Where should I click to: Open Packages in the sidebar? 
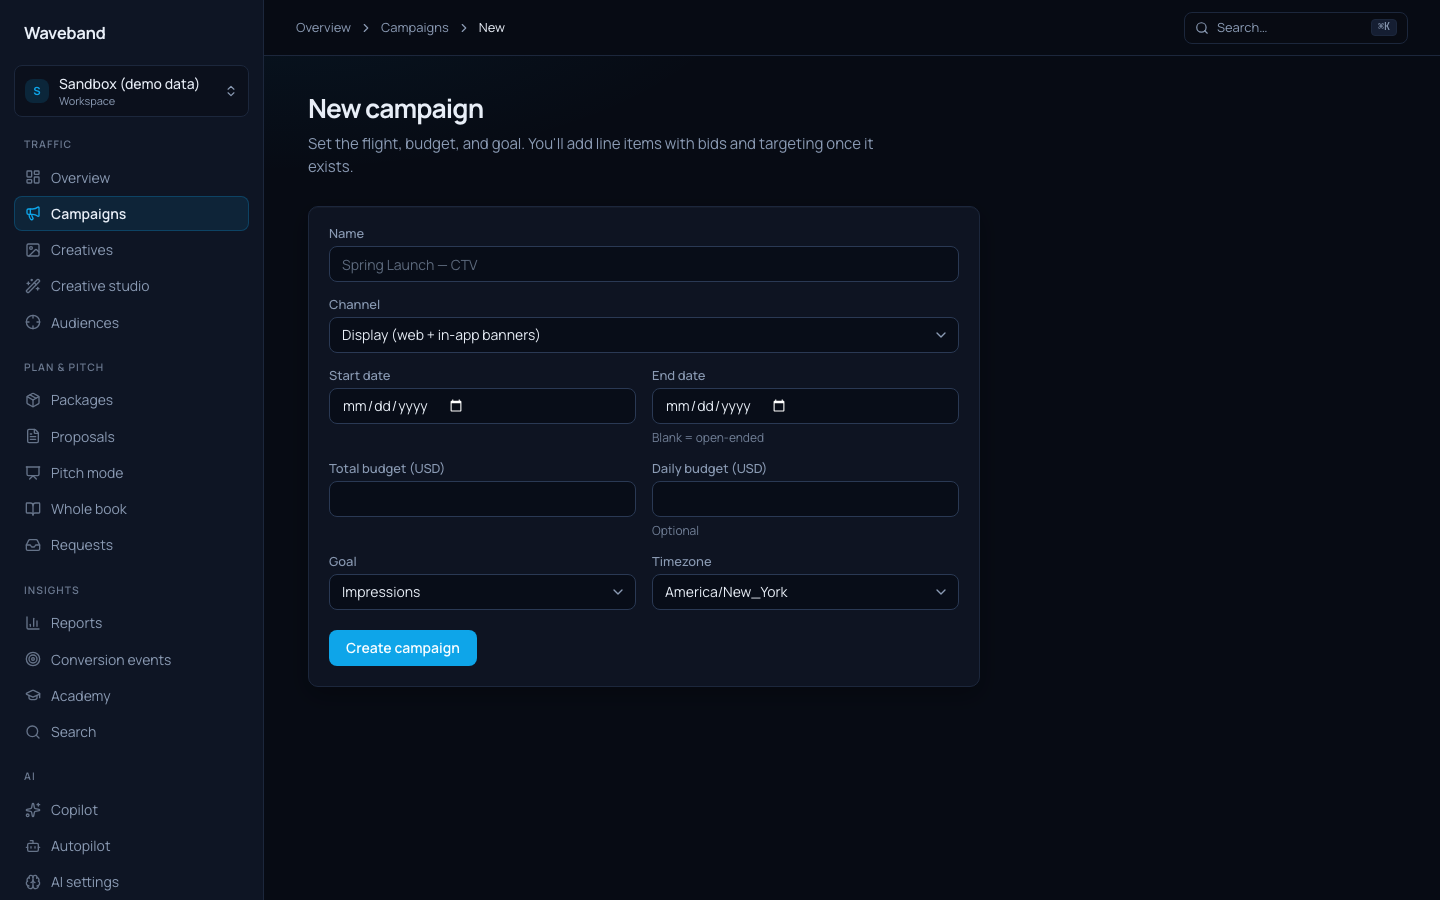[131, 400]
